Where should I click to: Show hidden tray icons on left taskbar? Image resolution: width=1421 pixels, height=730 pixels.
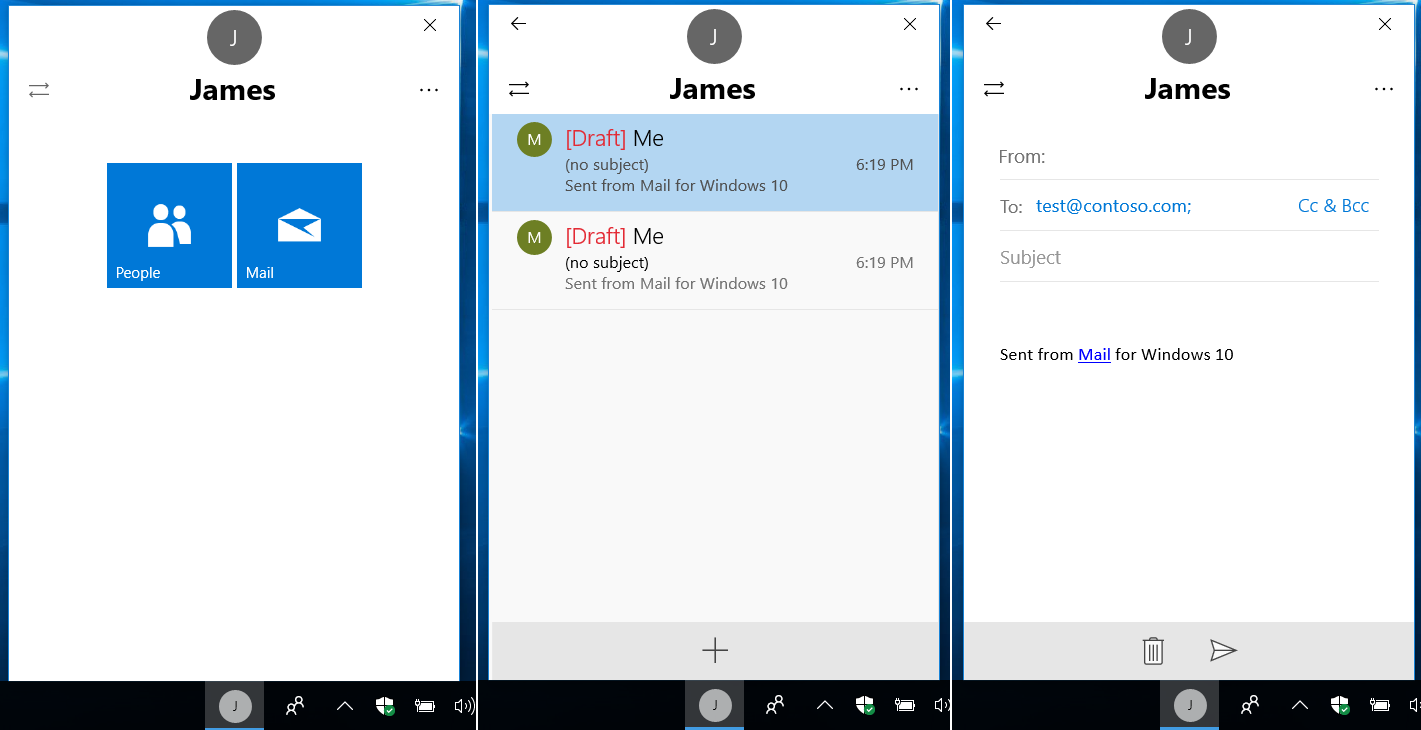point(345,706)
